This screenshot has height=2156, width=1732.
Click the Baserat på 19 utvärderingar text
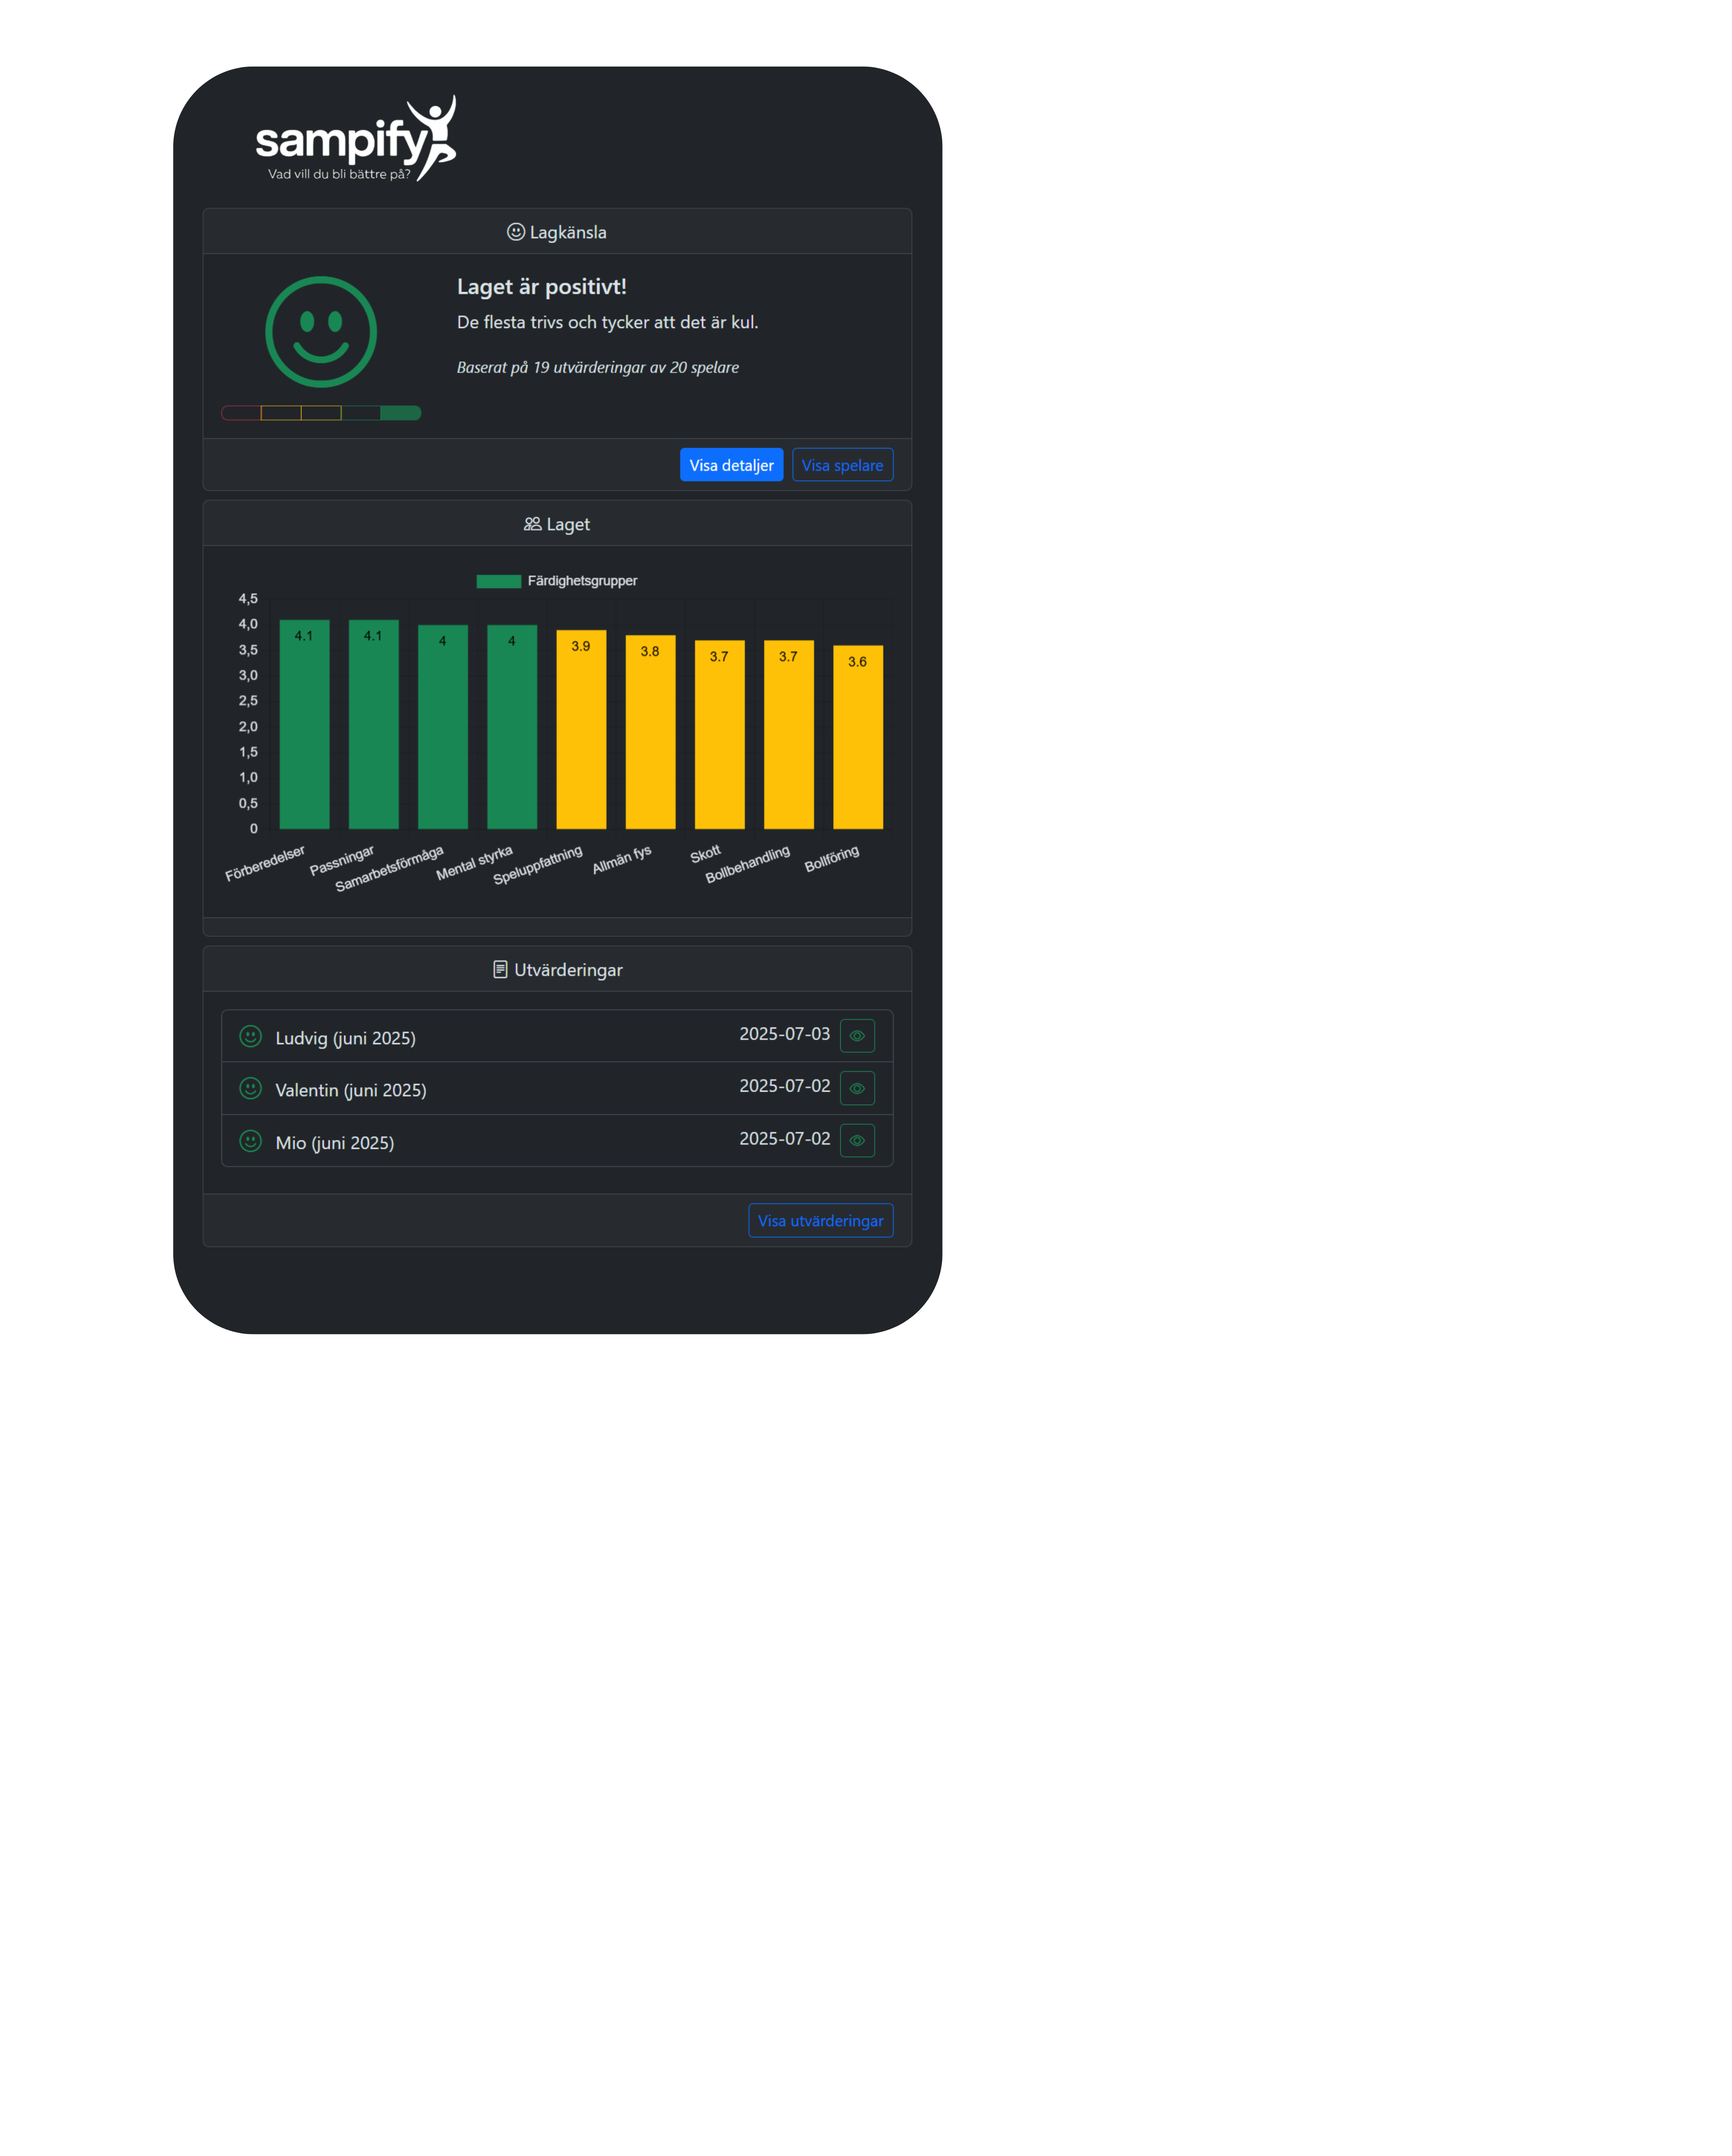[x=598, y=368]
